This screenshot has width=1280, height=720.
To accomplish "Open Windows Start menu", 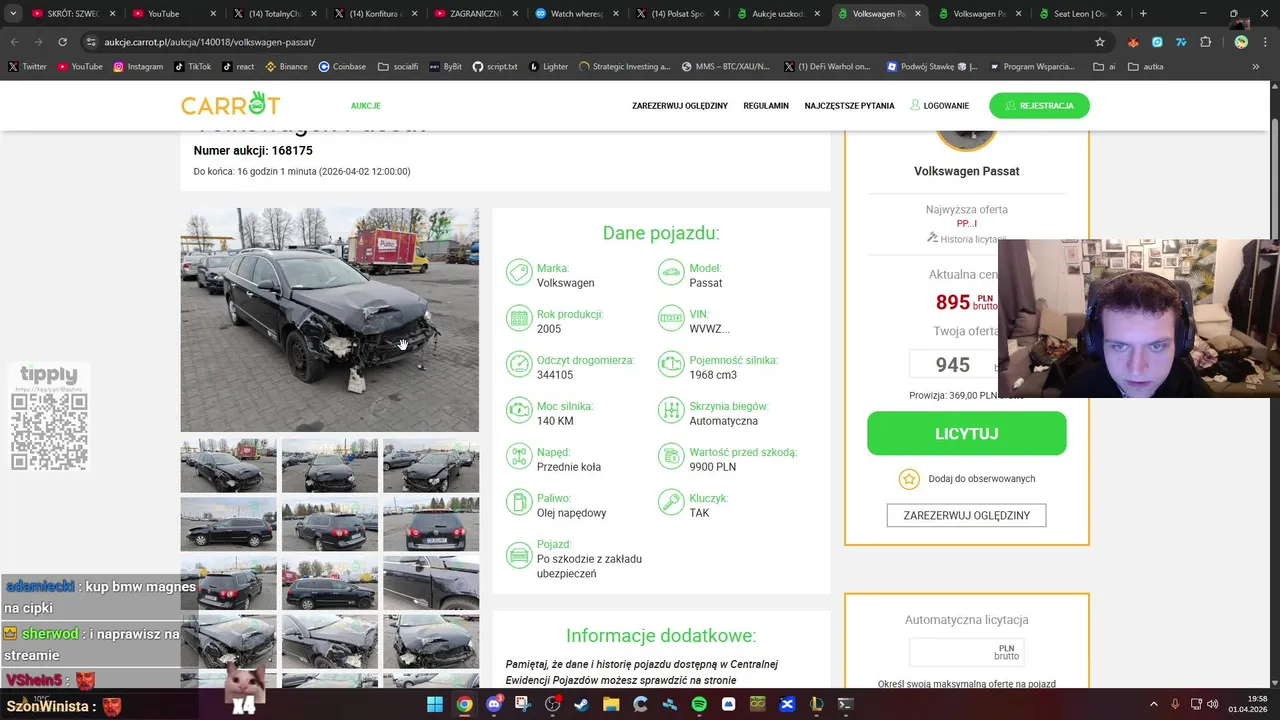I will 435,704.
